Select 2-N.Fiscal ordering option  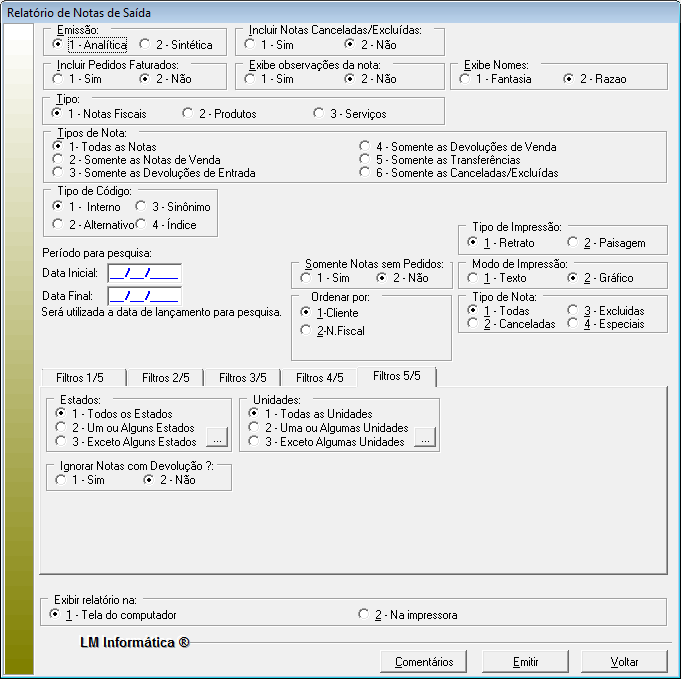(x=306, y=330)
